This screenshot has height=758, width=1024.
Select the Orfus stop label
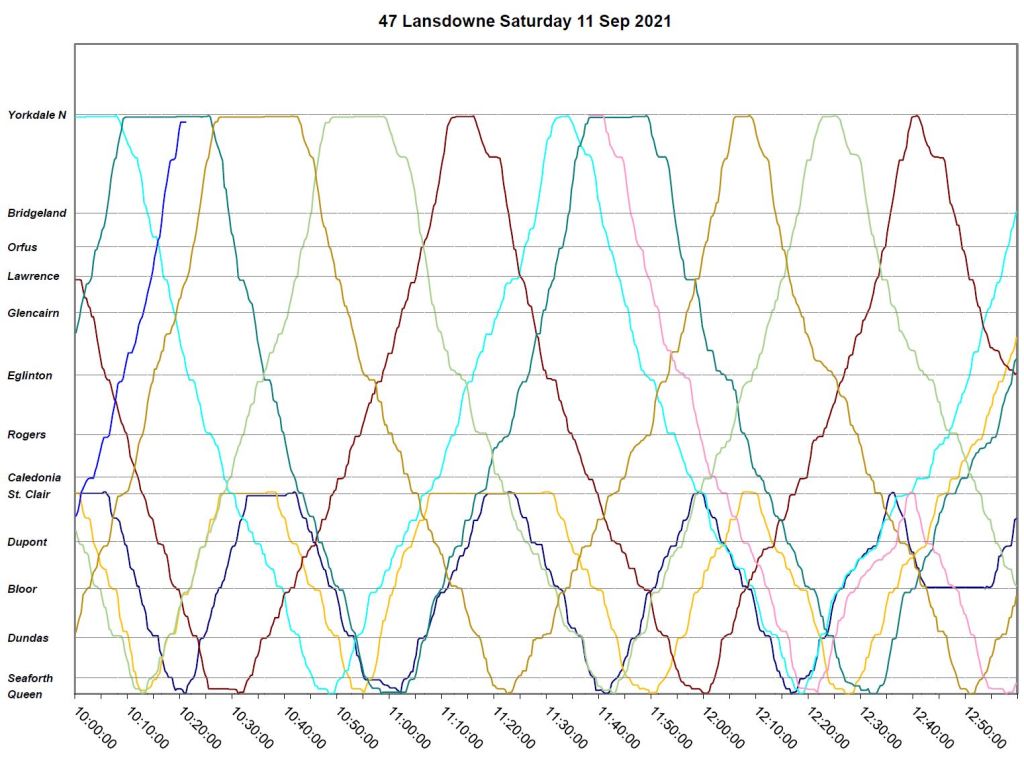[23, 246]
